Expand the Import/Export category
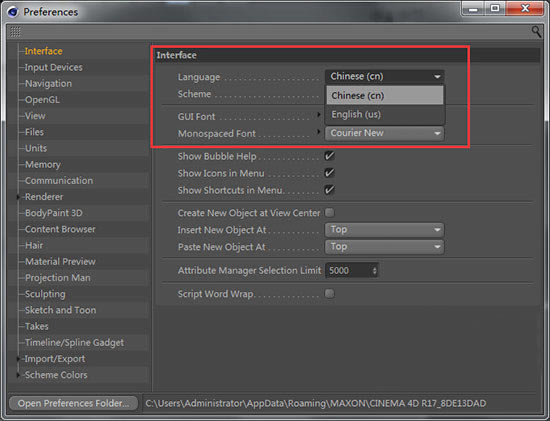This screenshot has height=421, width=550. point(18,359)
